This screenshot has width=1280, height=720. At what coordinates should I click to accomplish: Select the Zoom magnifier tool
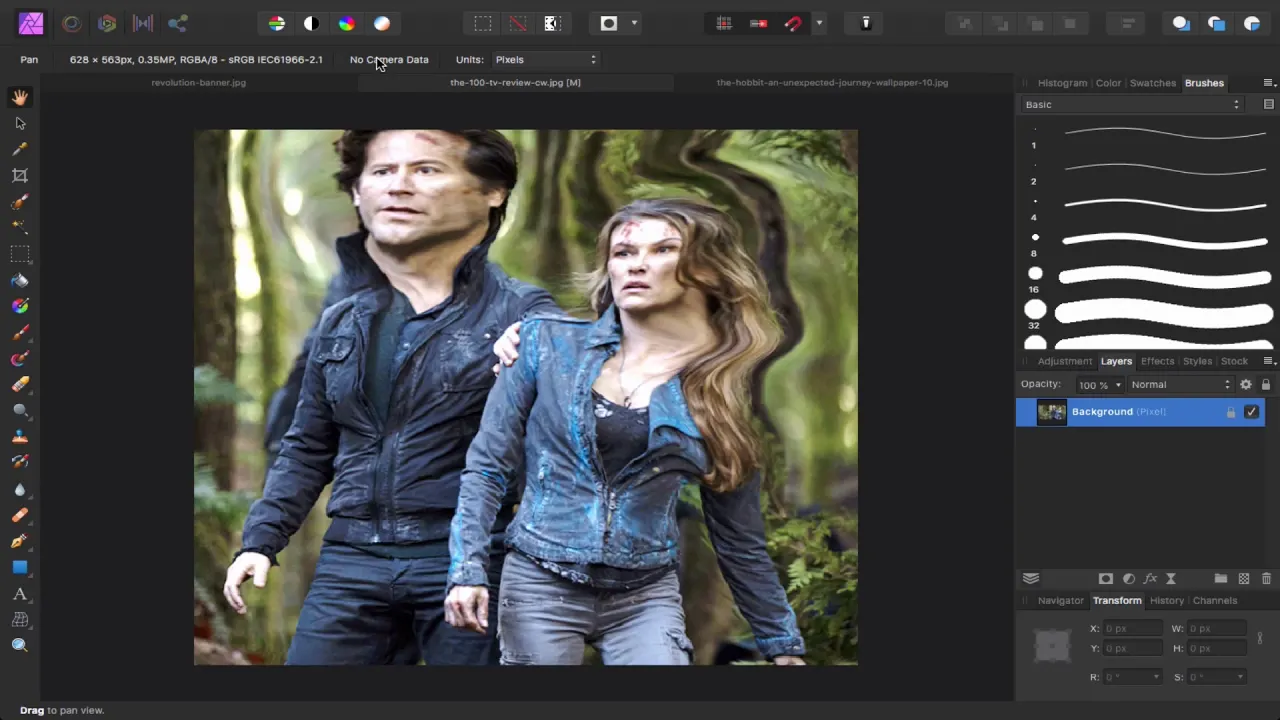click(20, 646)
